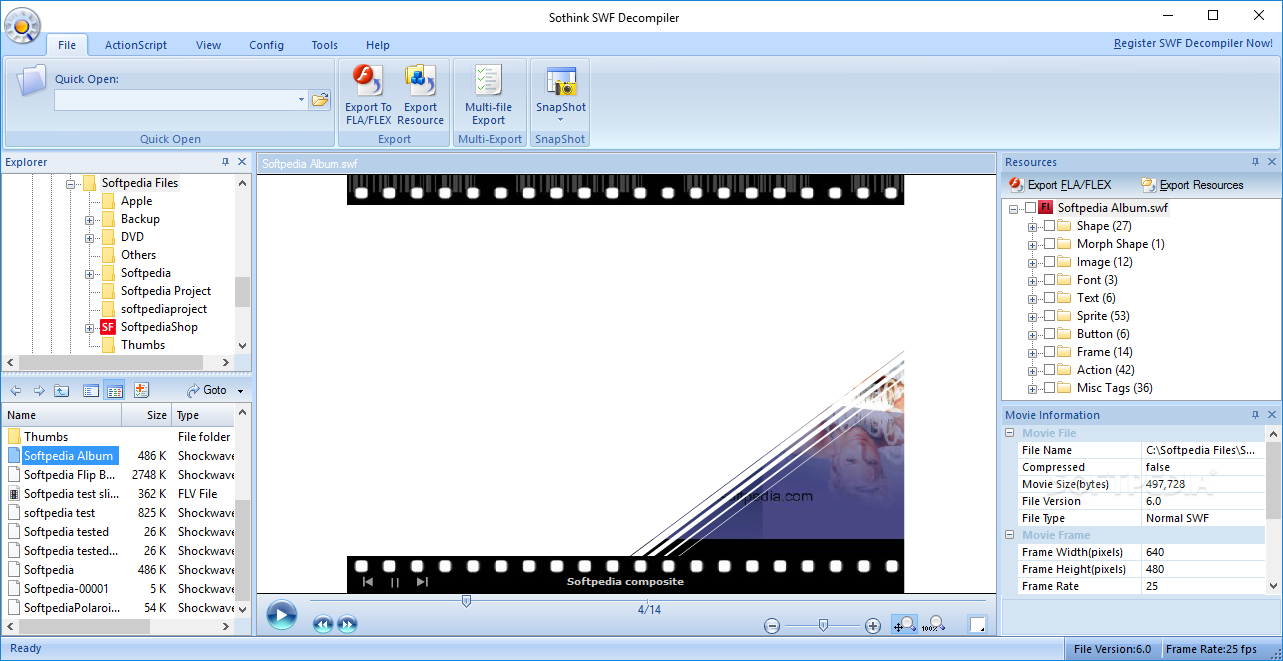
Task: Open the View ribbon tab
Action: (209, 45)
